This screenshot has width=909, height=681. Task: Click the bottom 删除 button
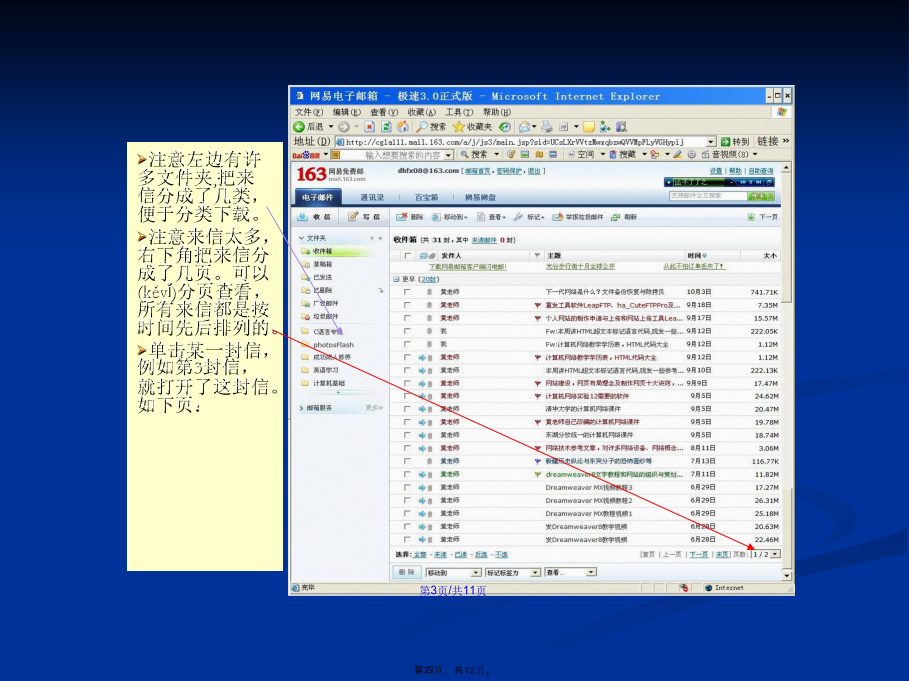click(x=406, y=573)
